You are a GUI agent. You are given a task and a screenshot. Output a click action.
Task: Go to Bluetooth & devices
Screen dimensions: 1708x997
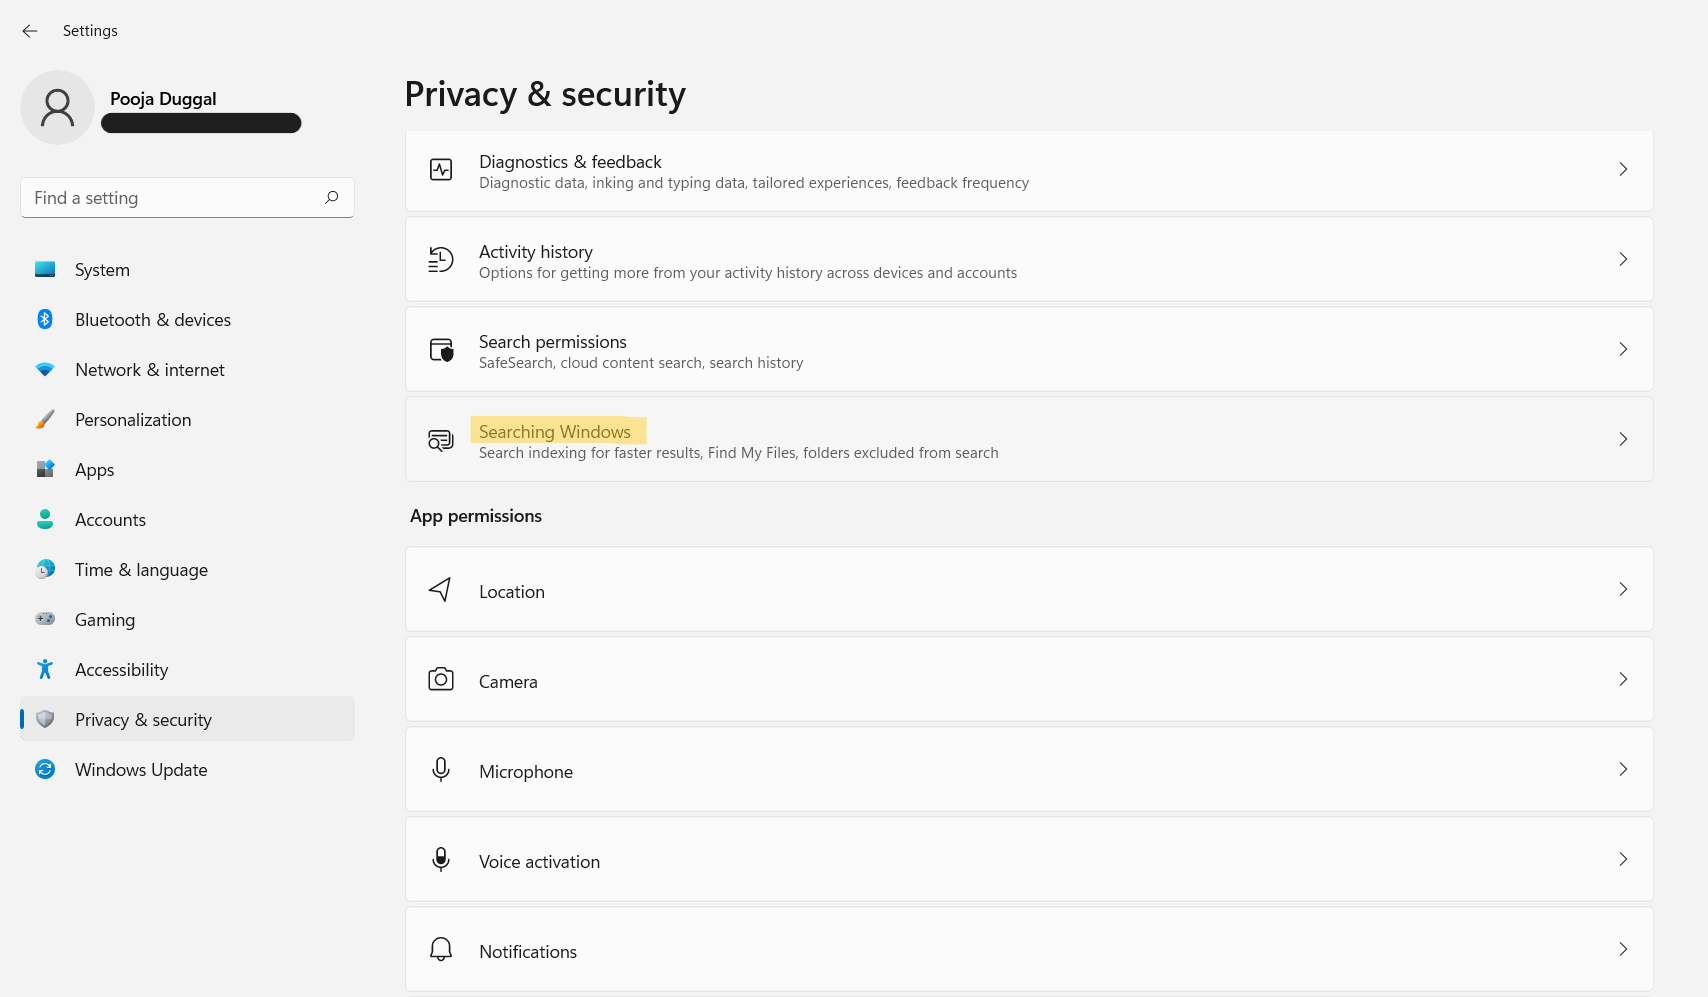152,320
